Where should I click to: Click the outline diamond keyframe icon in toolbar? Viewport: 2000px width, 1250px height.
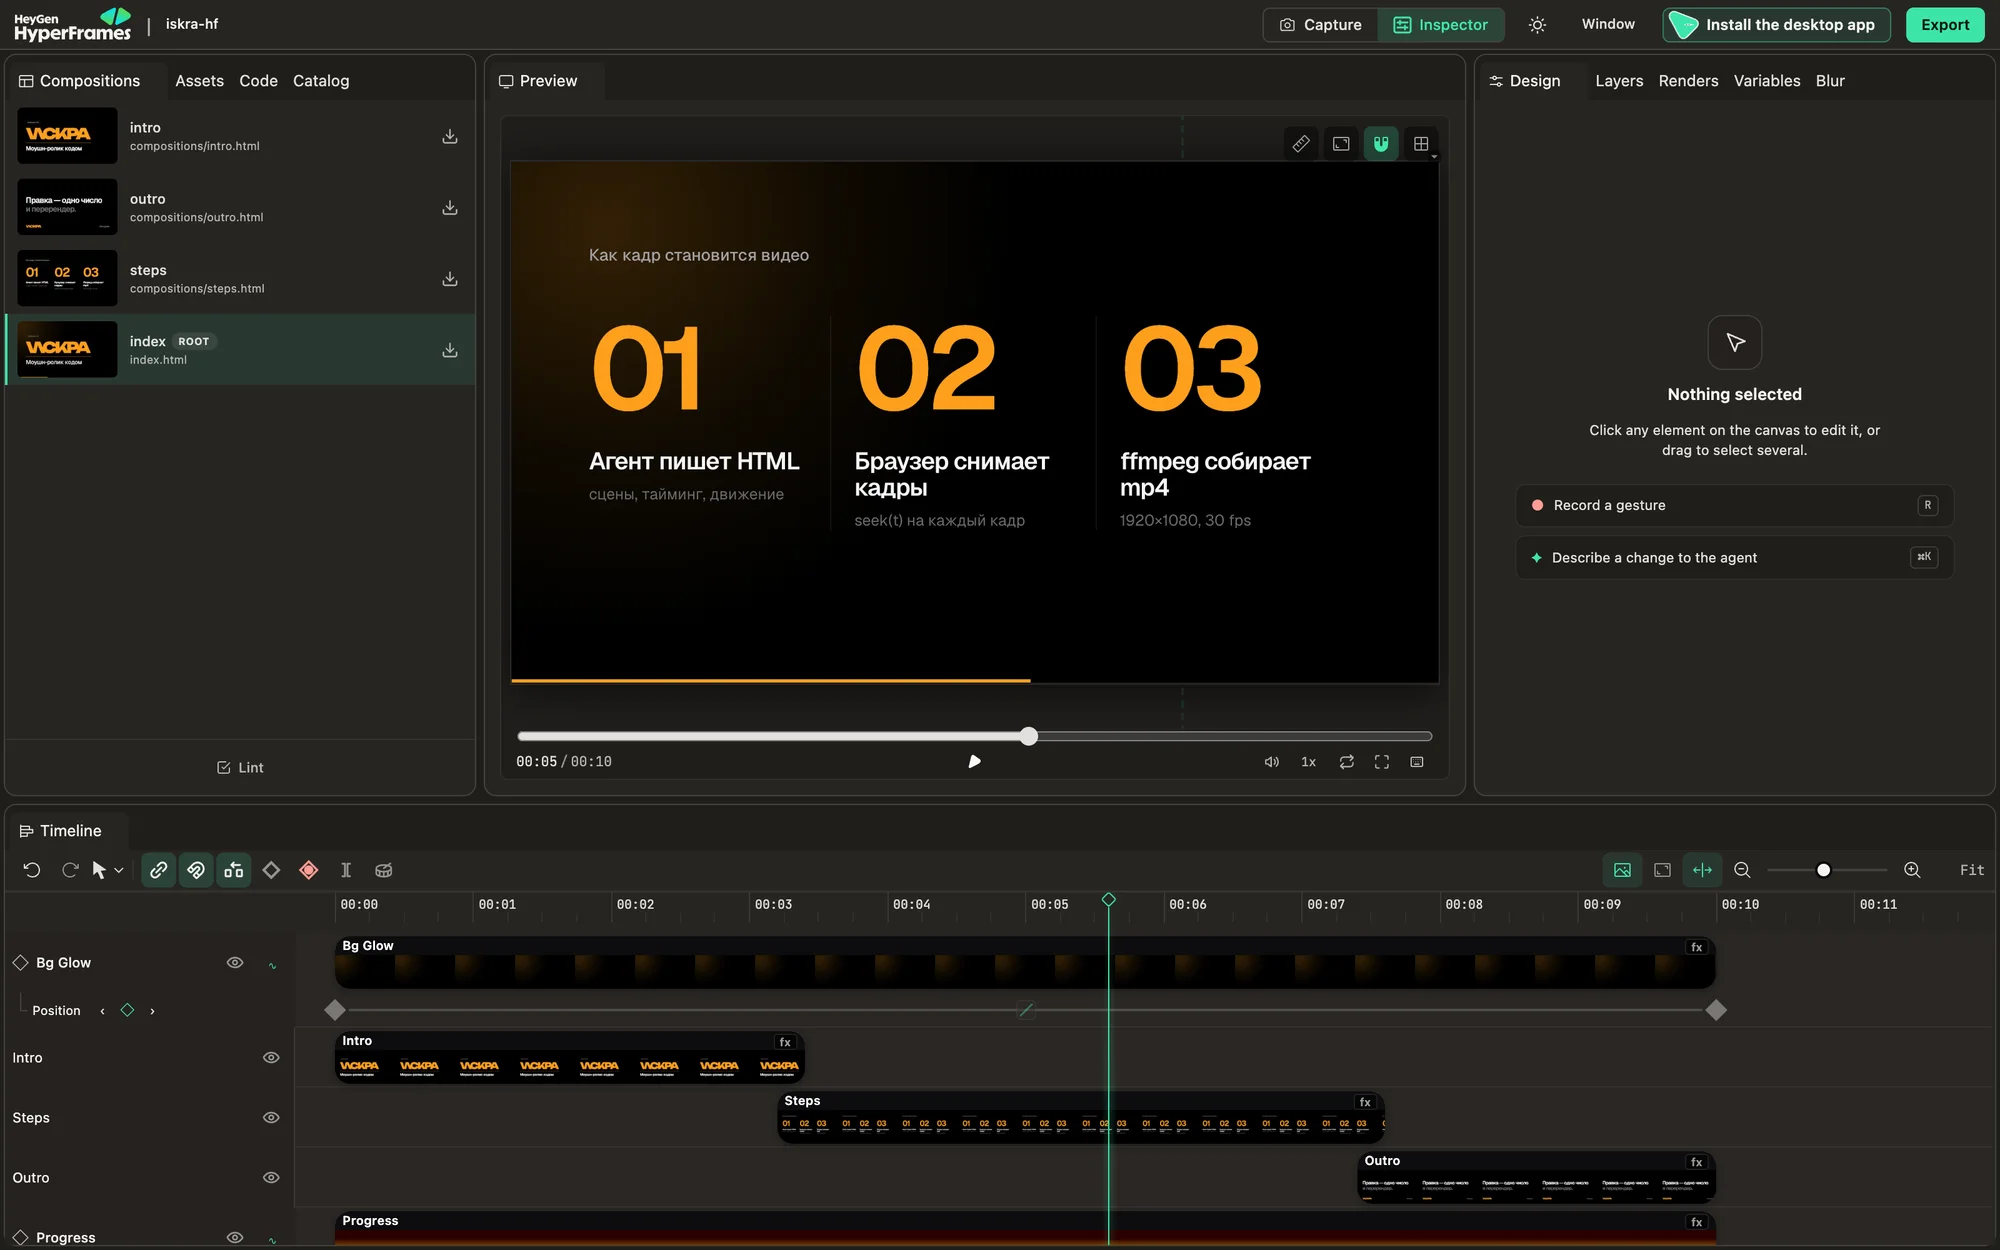(271, 870)
